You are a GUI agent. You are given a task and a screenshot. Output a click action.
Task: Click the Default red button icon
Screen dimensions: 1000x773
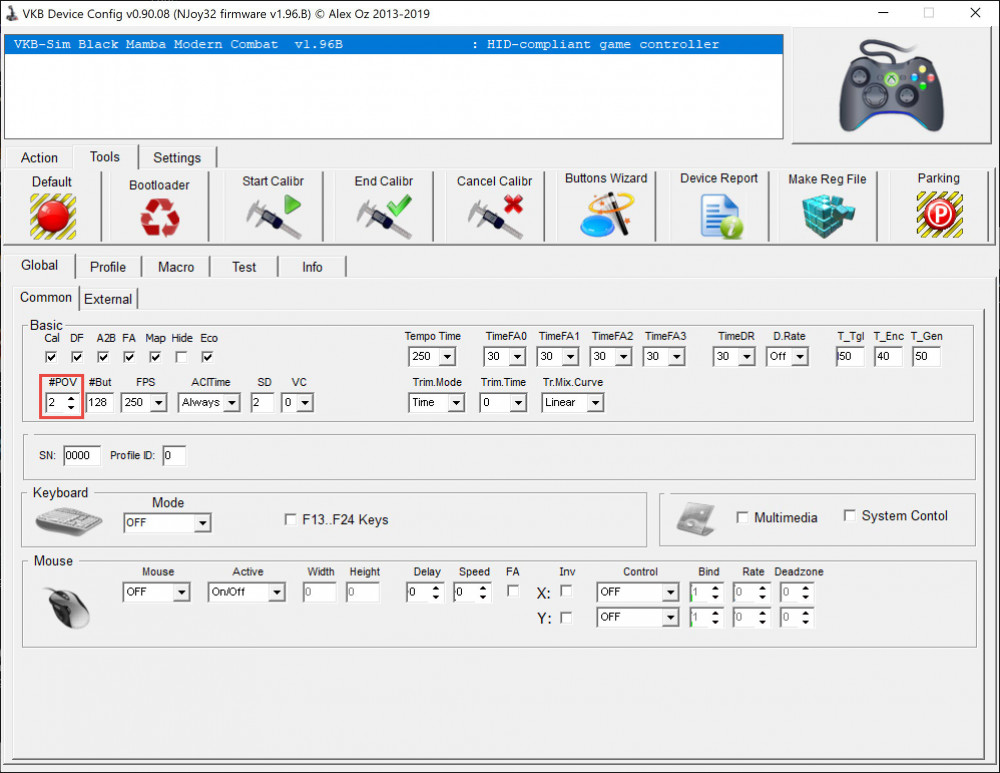pyautogui.click(x=52, y=216)
